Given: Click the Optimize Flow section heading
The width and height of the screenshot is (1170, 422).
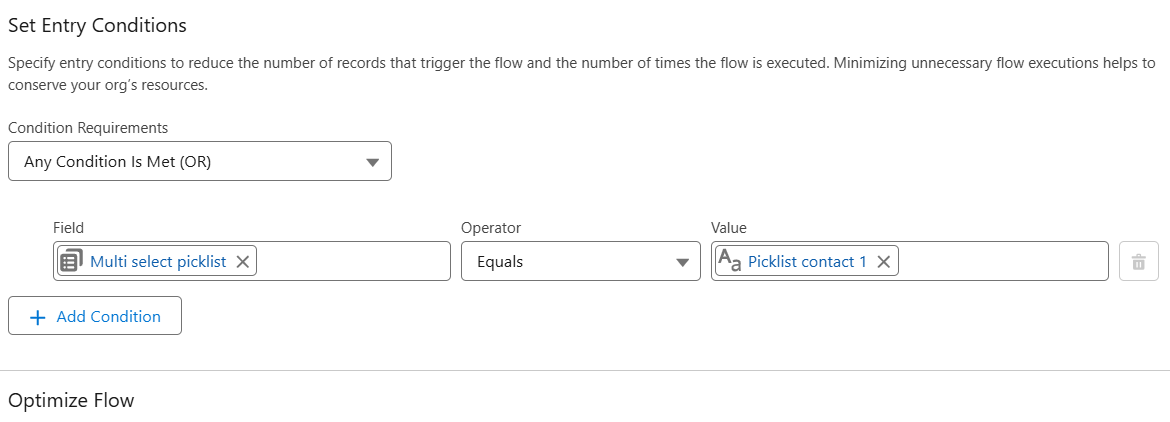Looking at the screenshot, I should click(71, 401).
